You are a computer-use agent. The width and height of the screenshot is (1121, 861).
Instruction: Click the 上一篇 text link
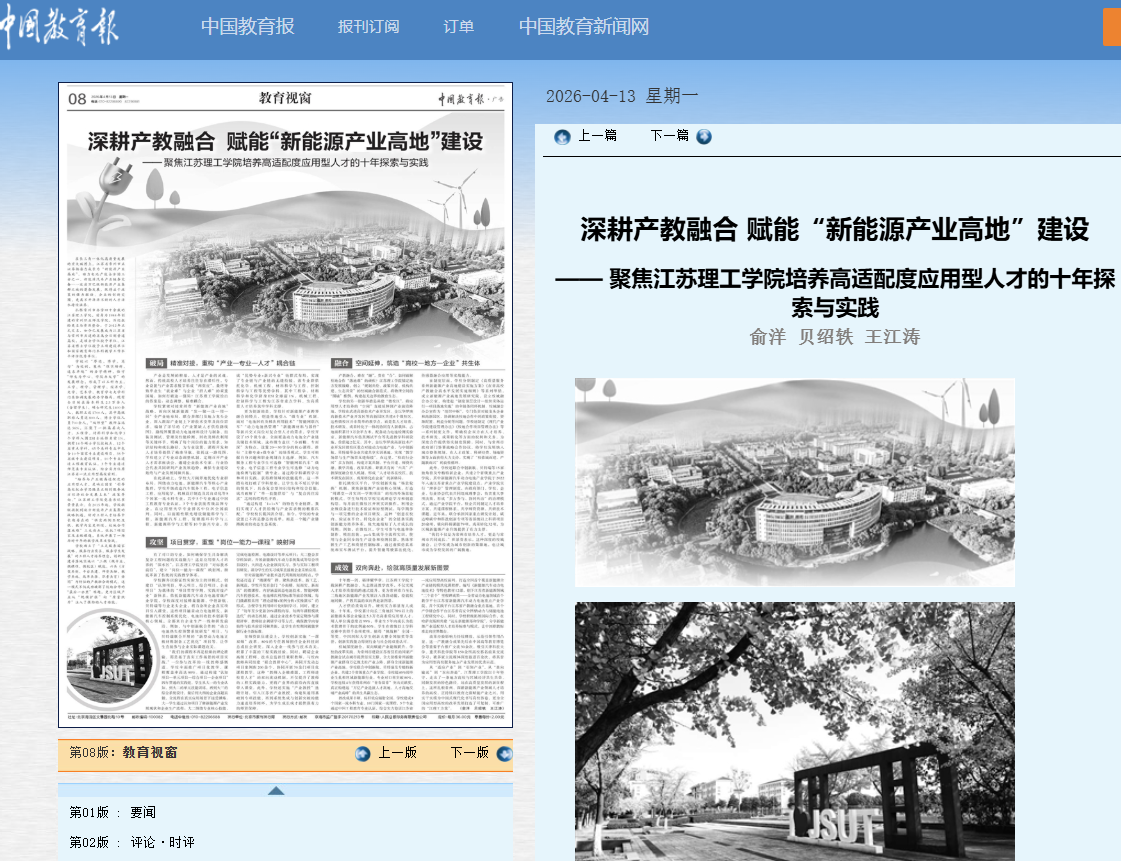(598, 136)
